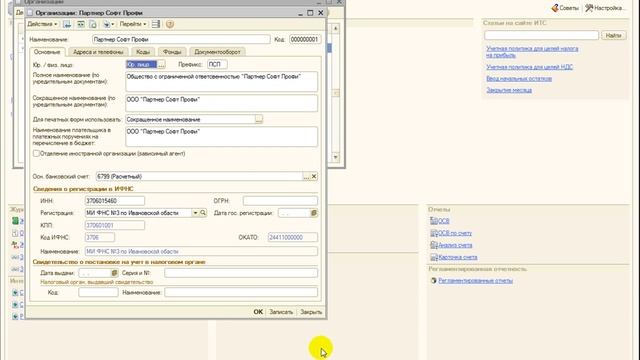Image resolution: width=640 pixels, height=360 pixels.
Task: Click the Дата гос. регистрации date field
Action: tap(294, 213)
